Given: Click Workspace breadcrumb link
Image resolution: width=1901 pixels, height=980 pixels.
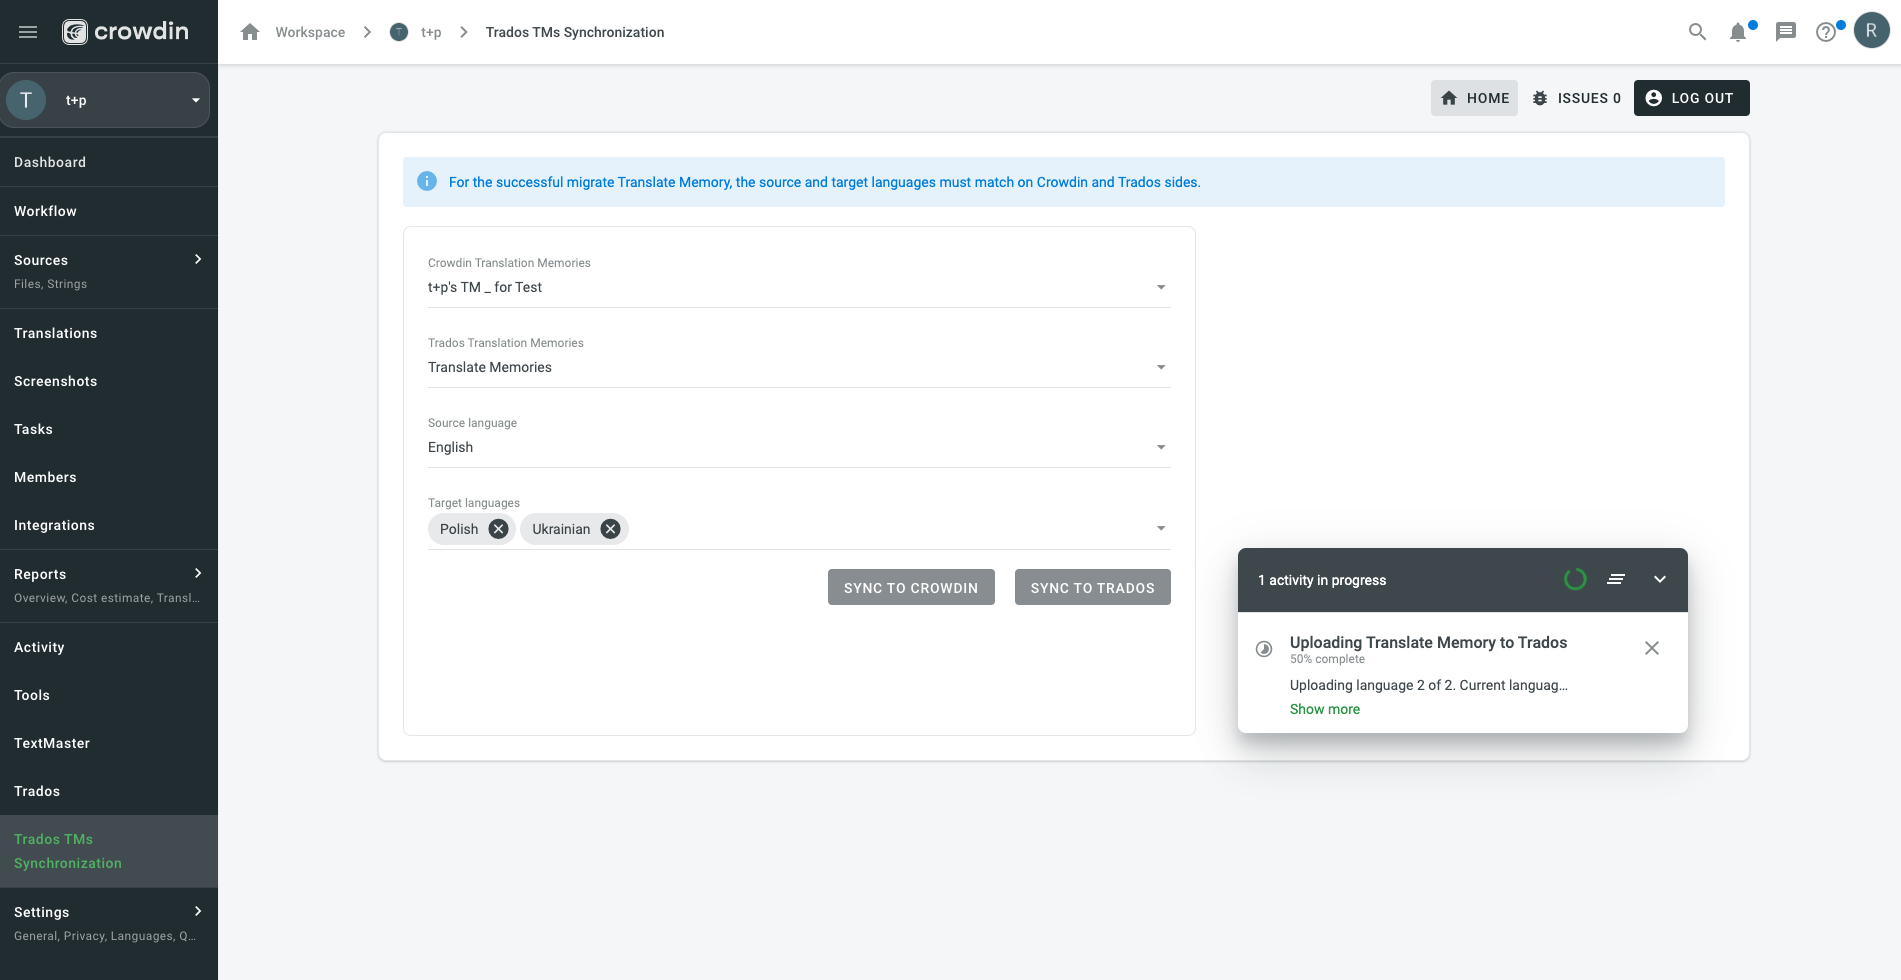Looking at the screenshot, I should [x=310, y=32].
